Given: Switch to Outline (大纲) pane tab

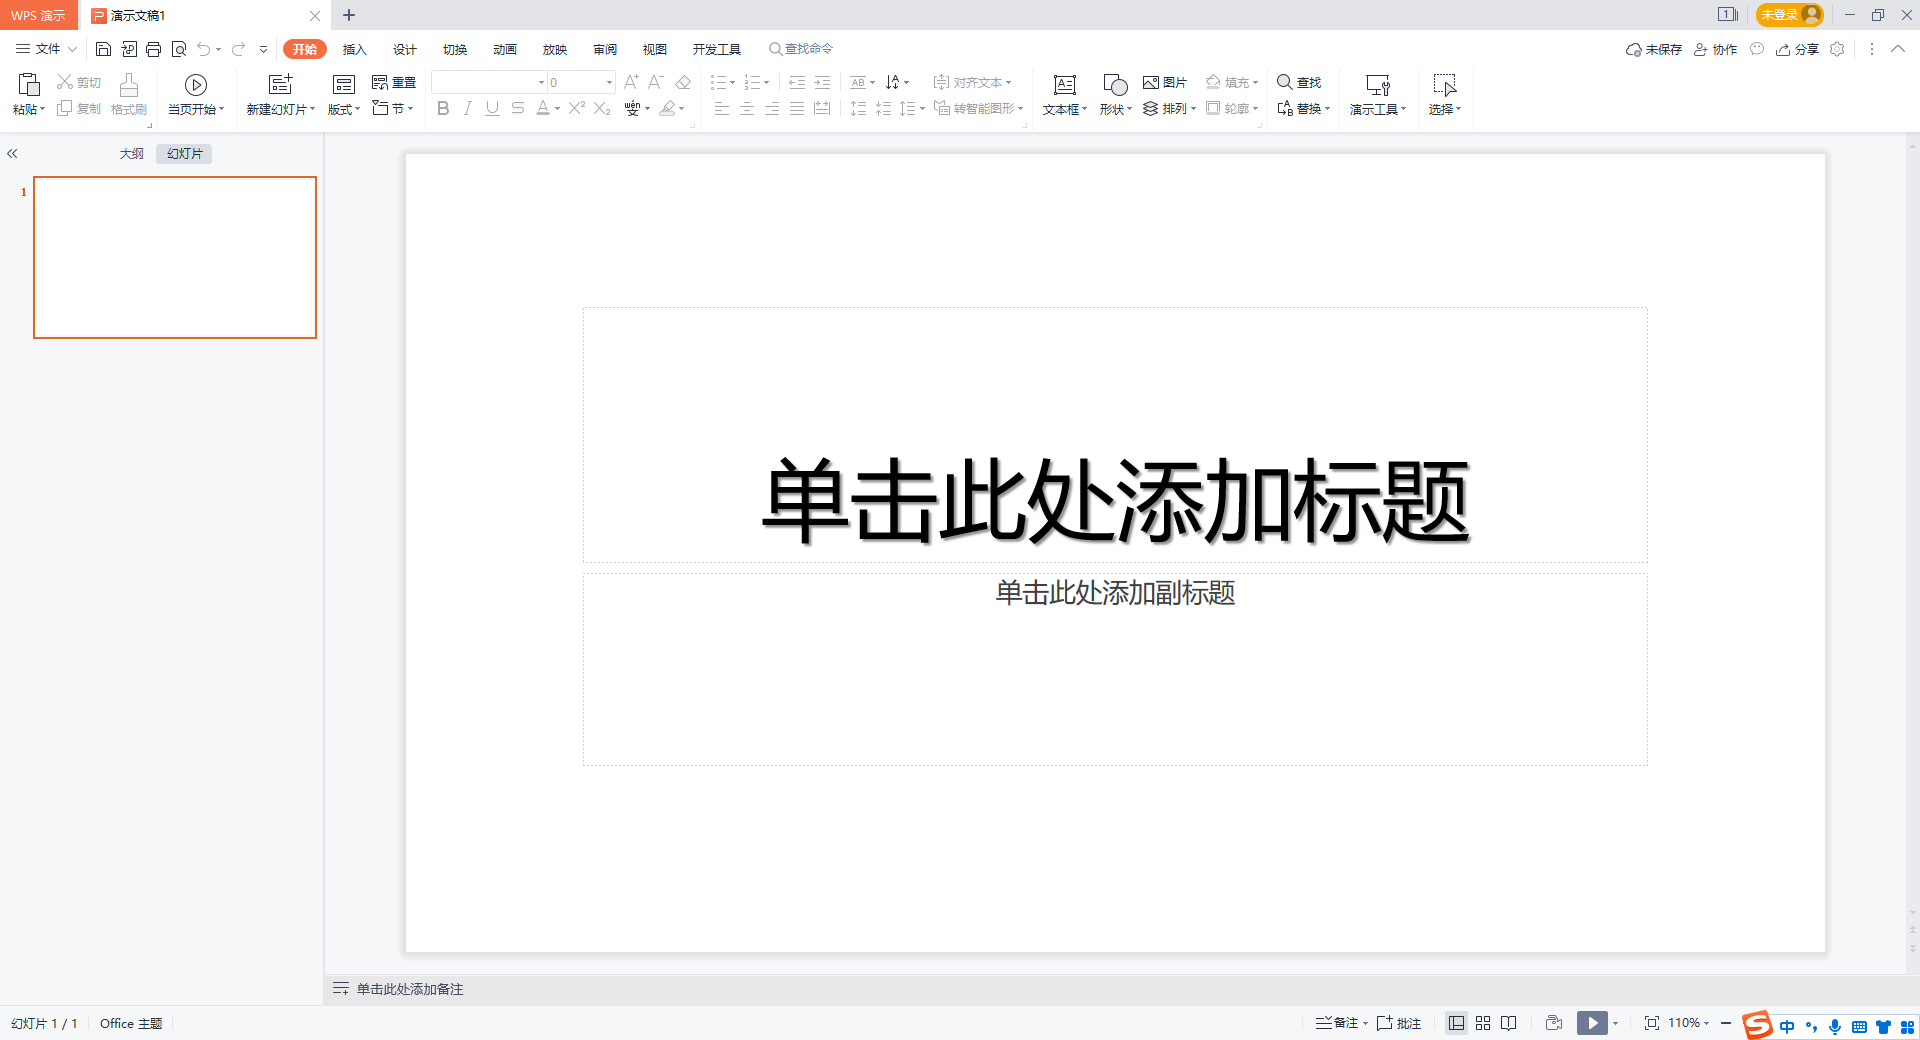Looking at the screenshot, I should (x=132, y=153).
